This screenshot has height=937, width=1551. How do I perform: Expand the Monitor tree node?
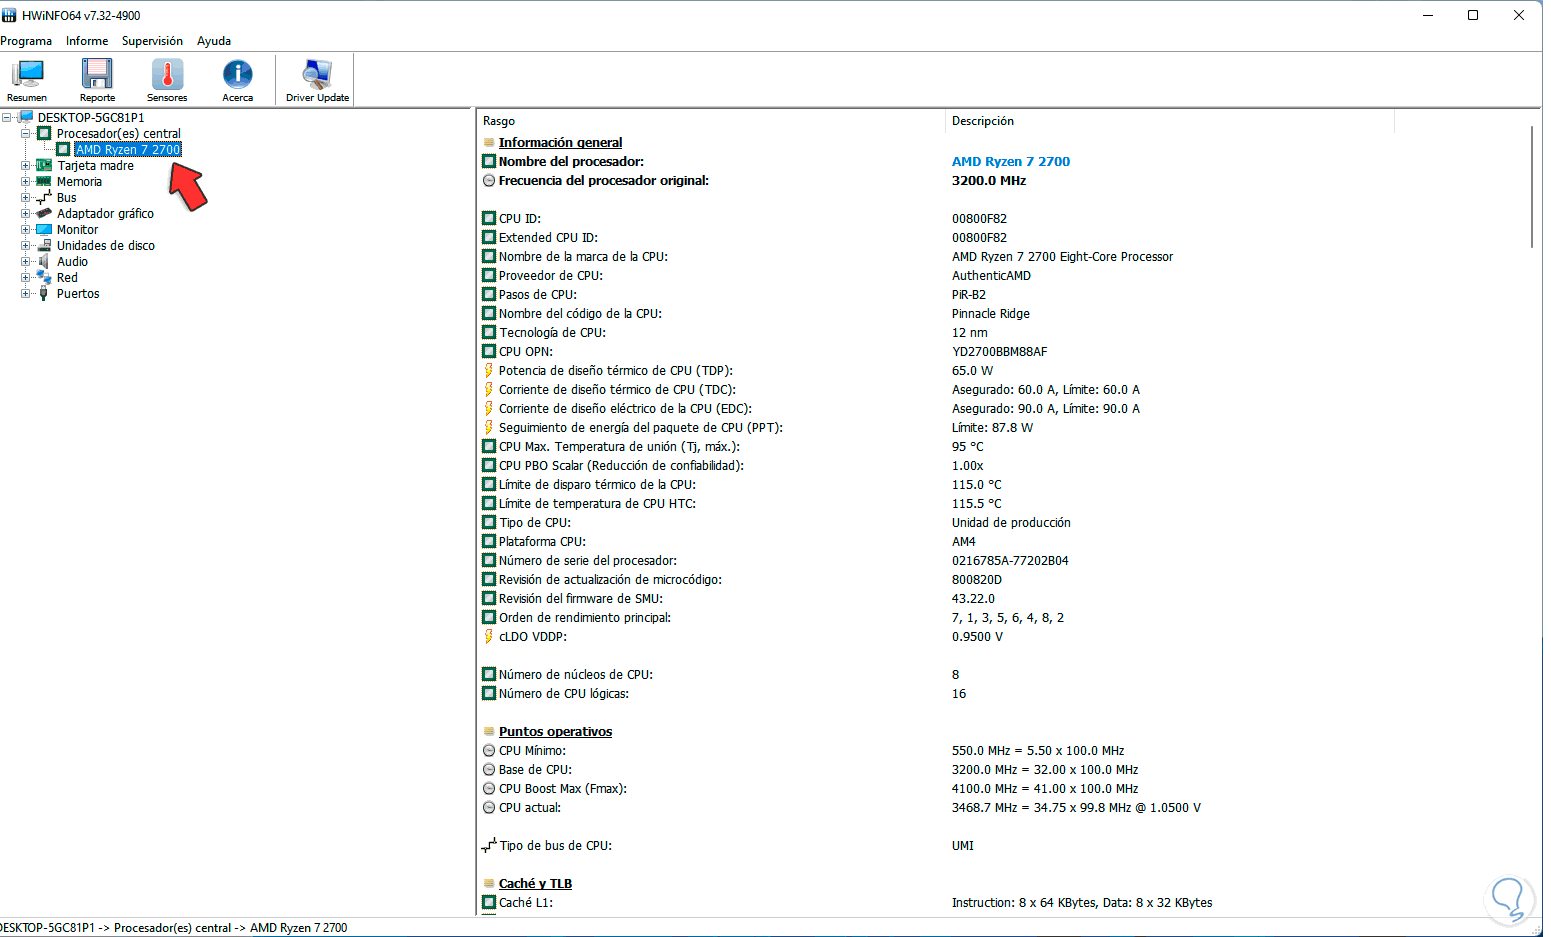26,229
